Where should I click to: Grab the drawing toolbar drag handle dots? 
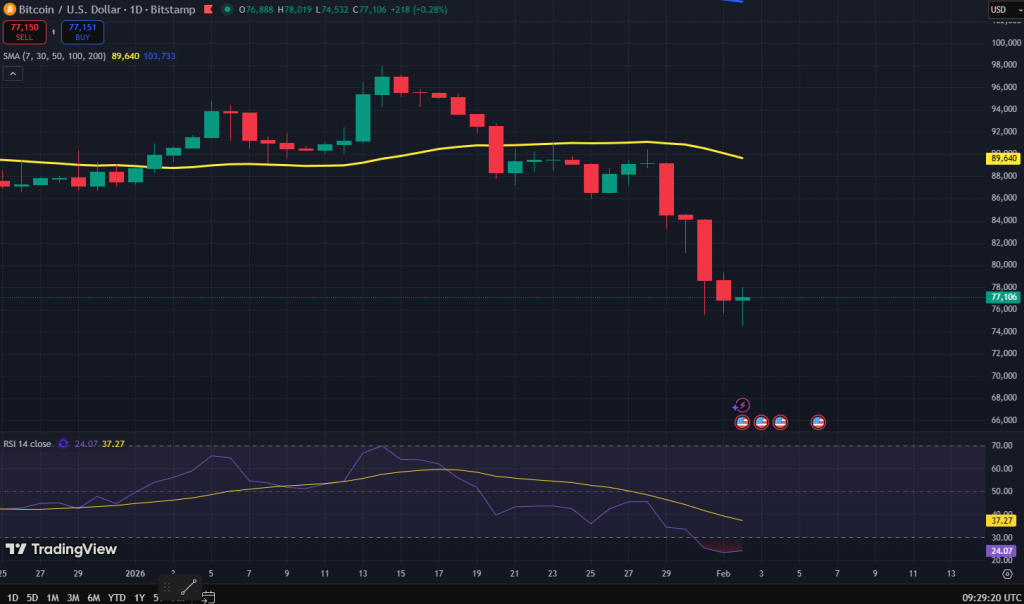167,587
